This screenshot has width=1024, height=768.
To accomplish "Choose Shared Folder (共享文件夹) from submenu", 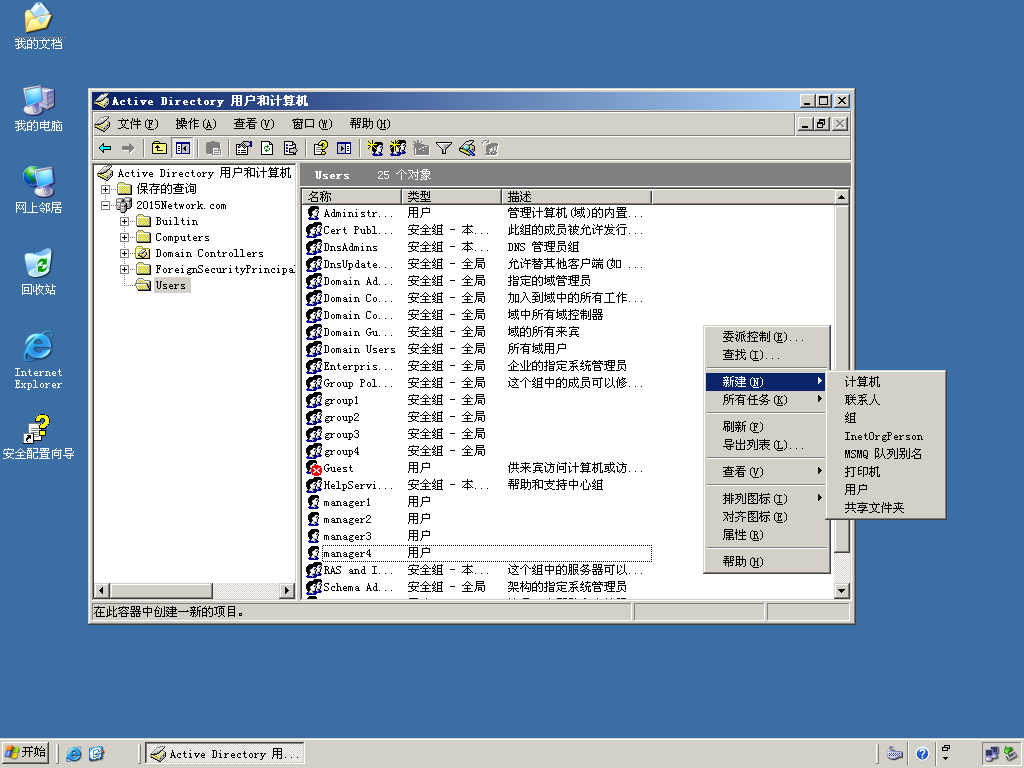I will 885,507.
